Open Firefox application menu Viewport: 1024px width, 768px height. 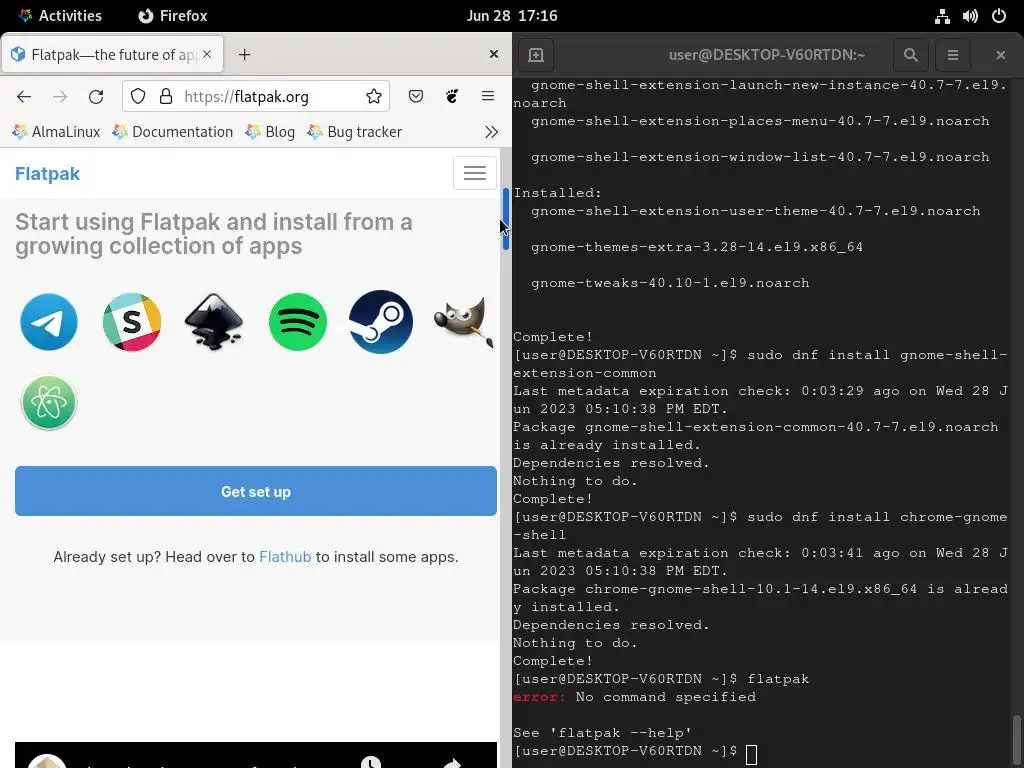(487, 97)
